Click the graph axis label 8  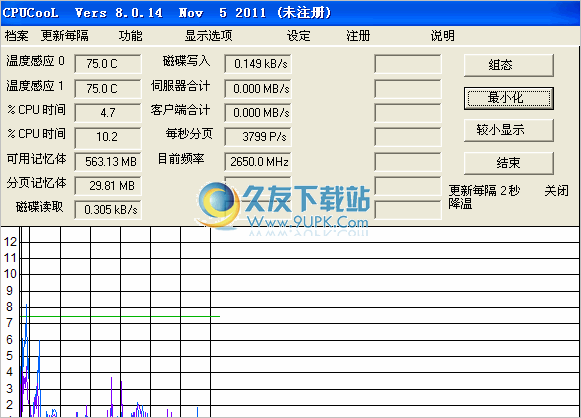click(9, 307)
